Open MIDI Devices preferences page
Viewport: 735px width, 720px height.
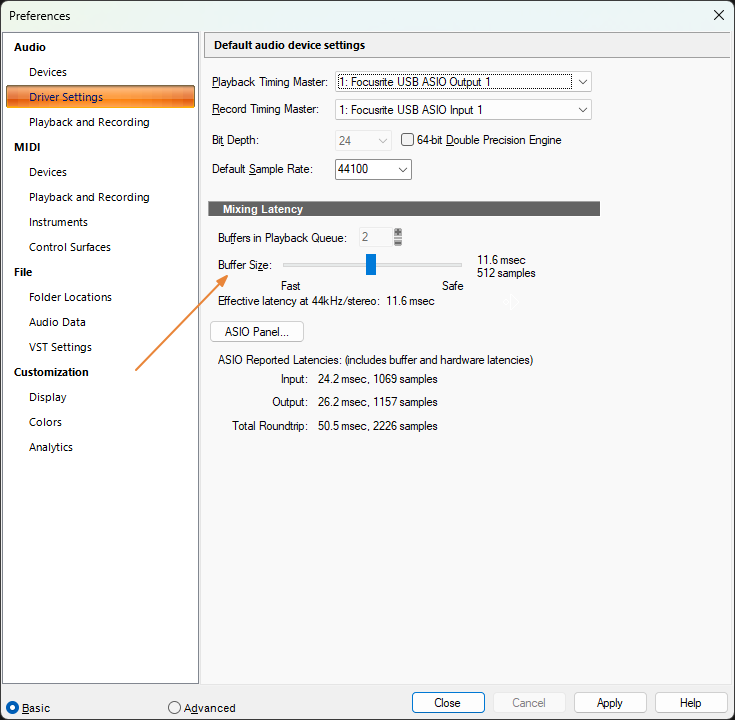(x=48, y=172)
